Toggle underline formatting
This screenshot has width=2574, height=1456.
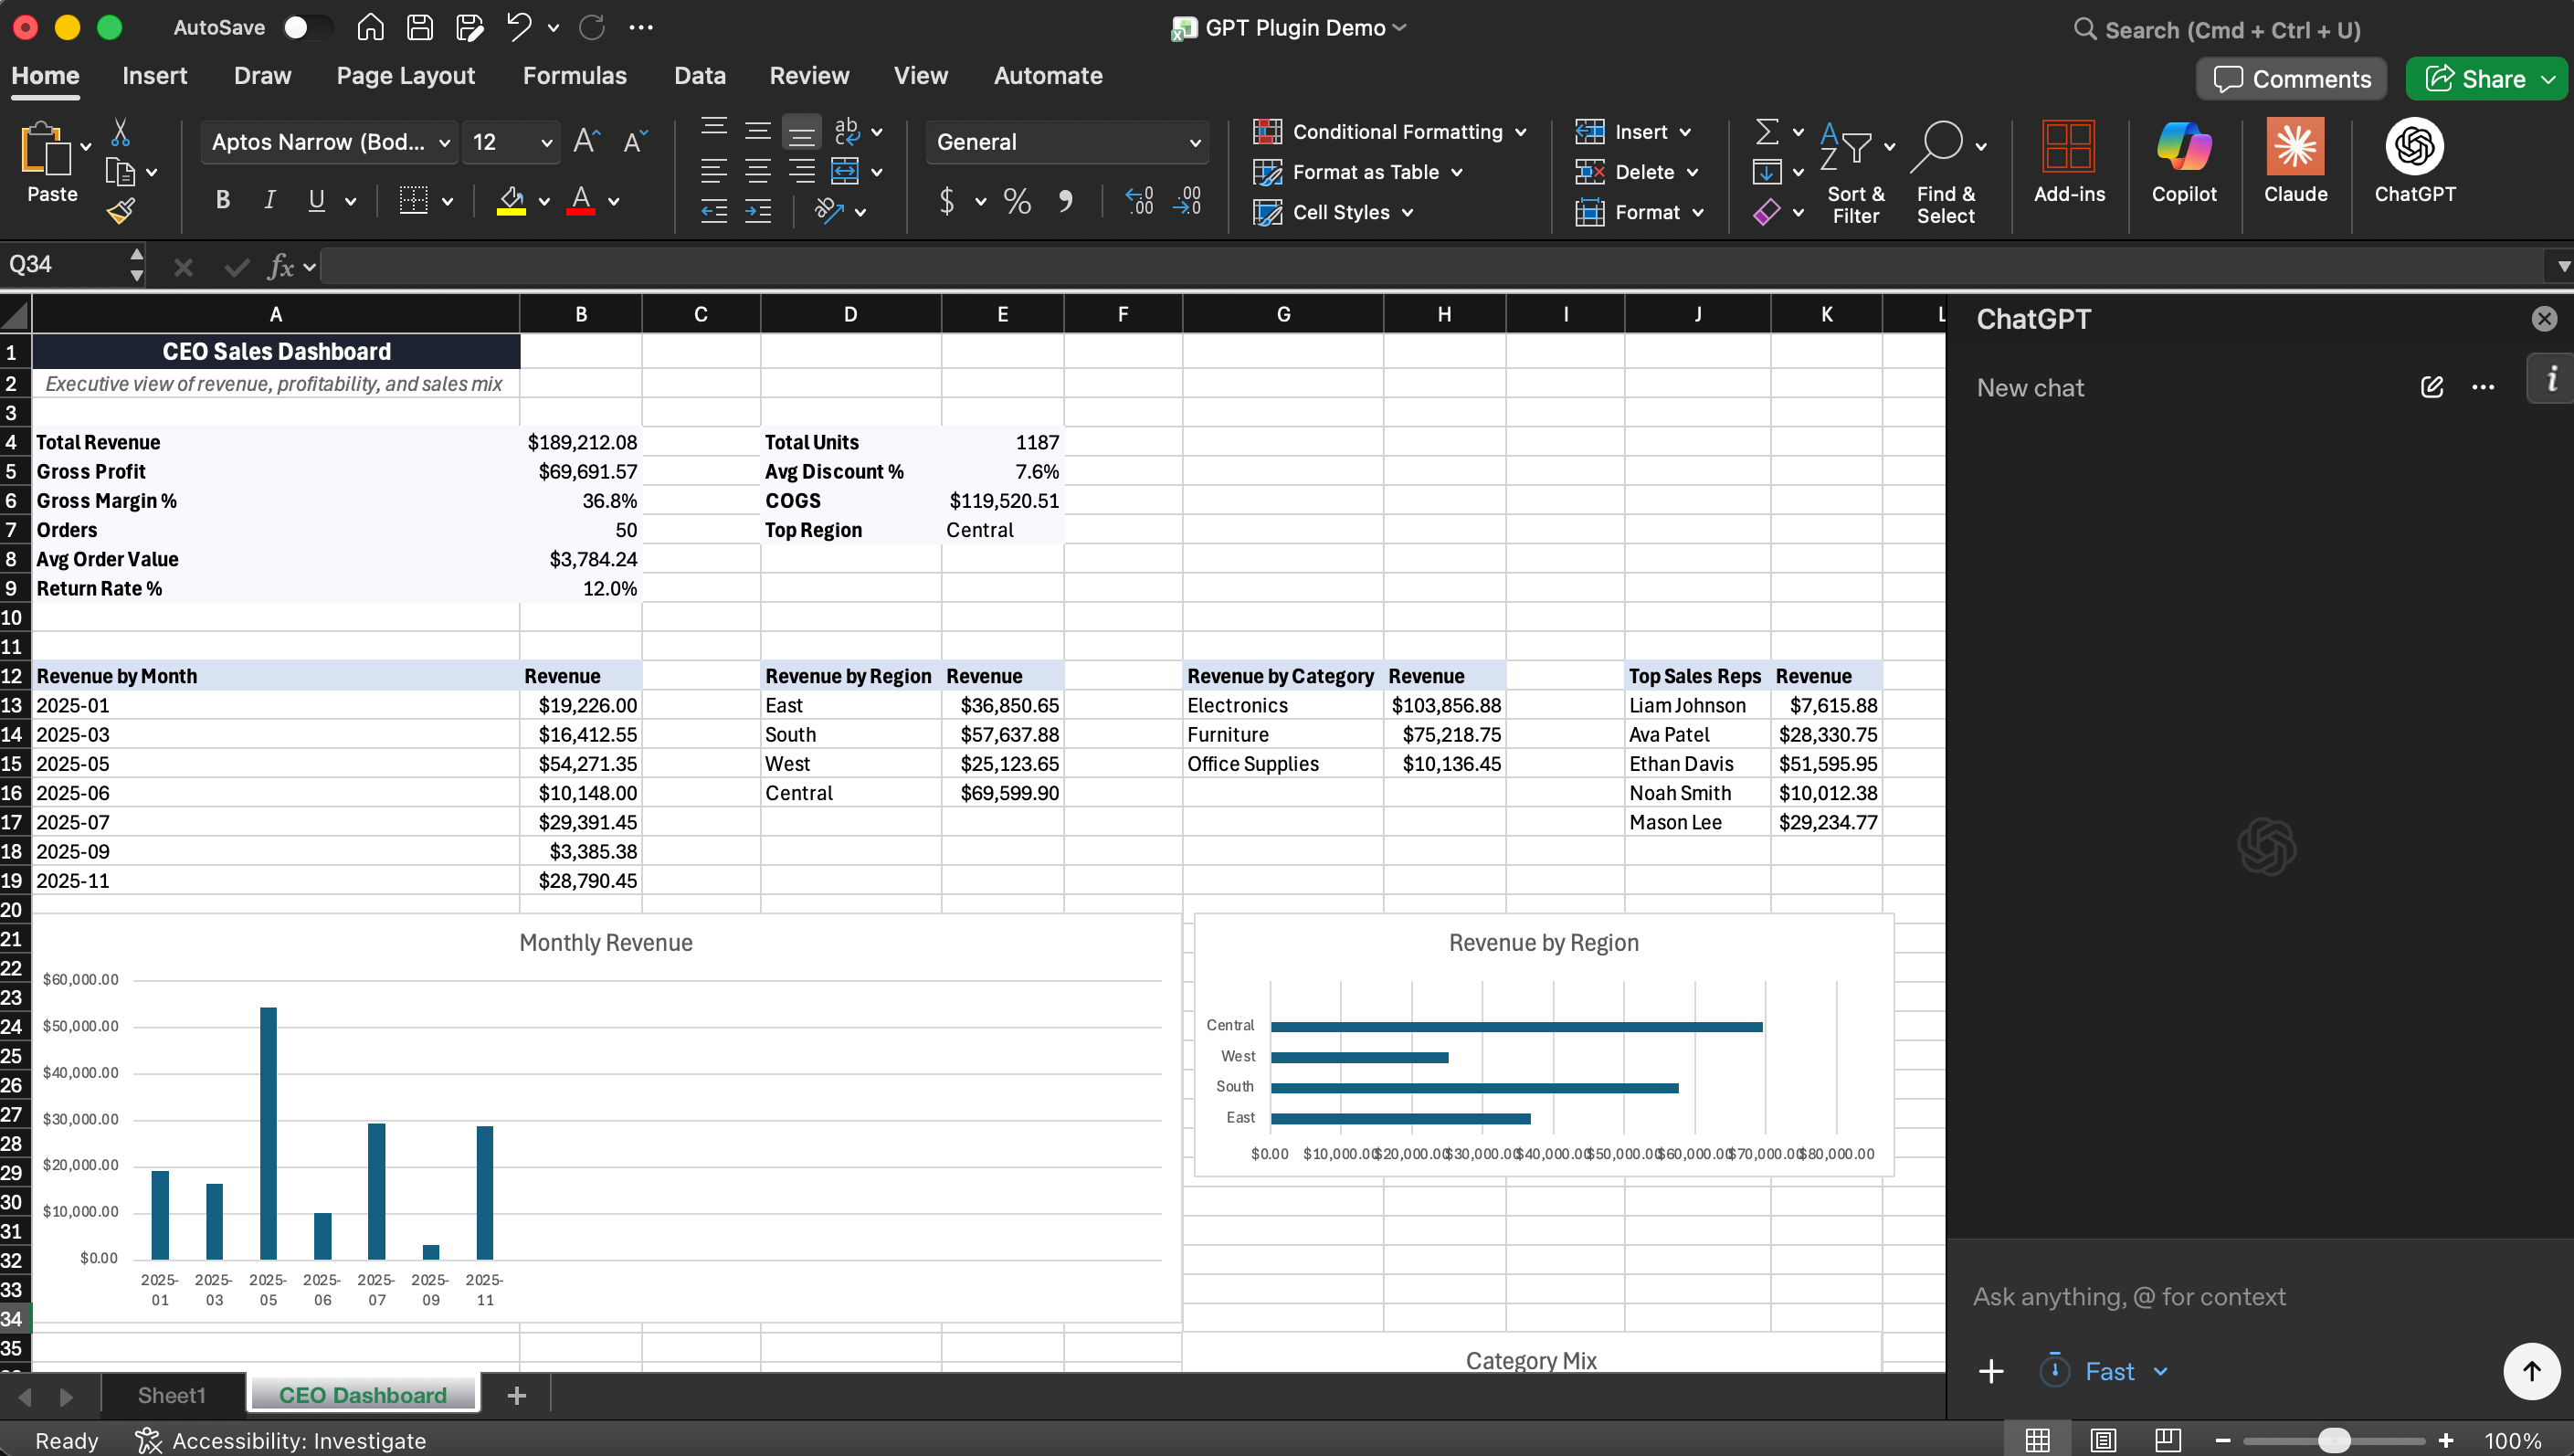click(317, 200)
